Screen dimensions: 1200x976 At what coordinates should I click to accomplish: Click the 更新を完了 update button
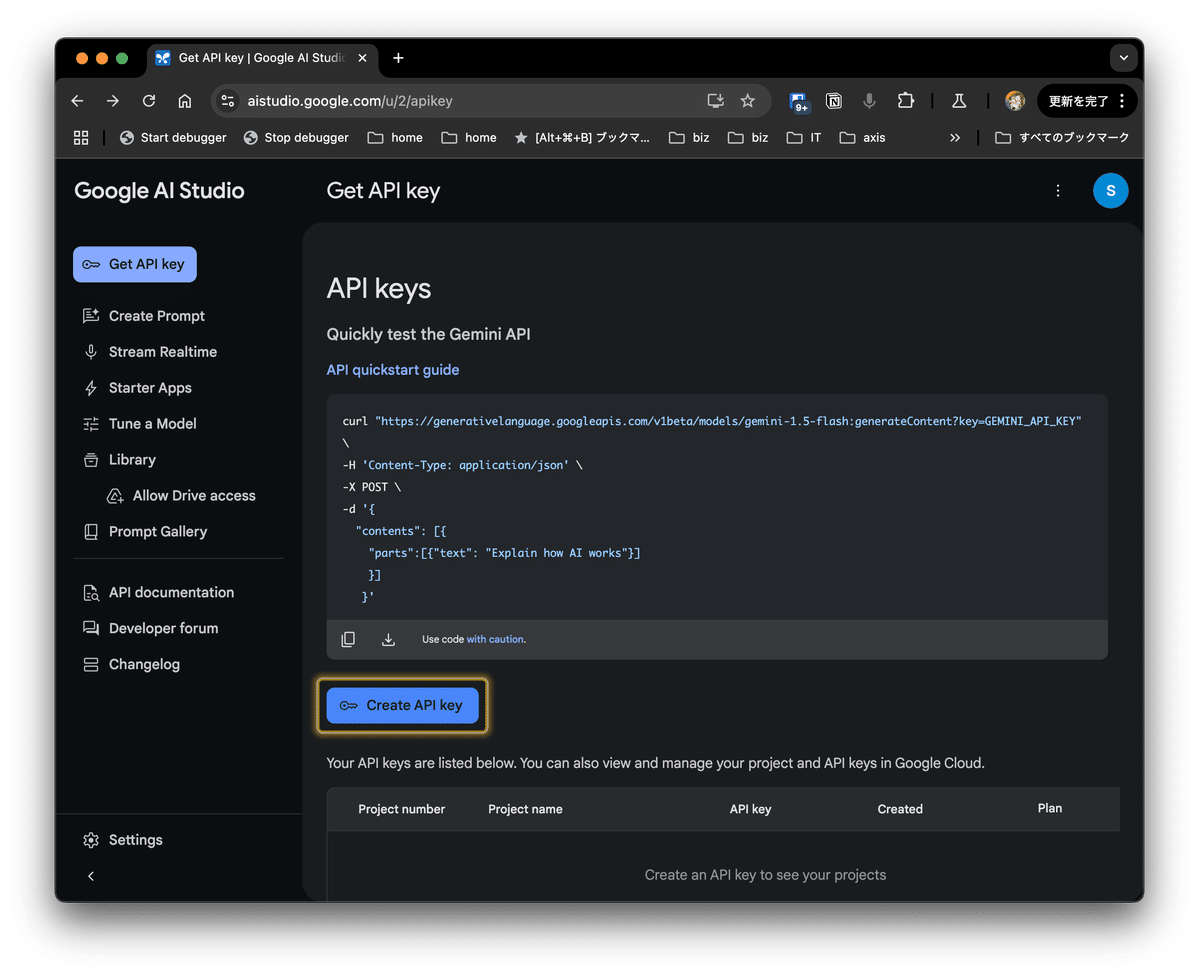[1087, 101]
